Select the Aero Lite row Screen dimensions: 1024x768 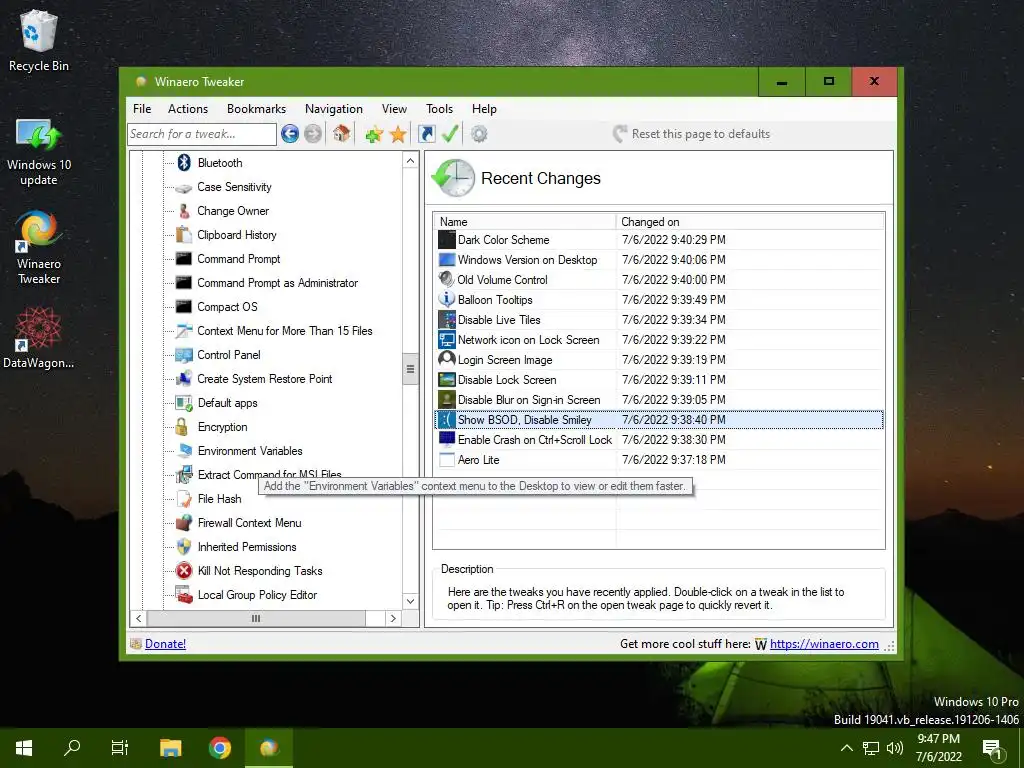pyautogui.click(x=659, y=460)
